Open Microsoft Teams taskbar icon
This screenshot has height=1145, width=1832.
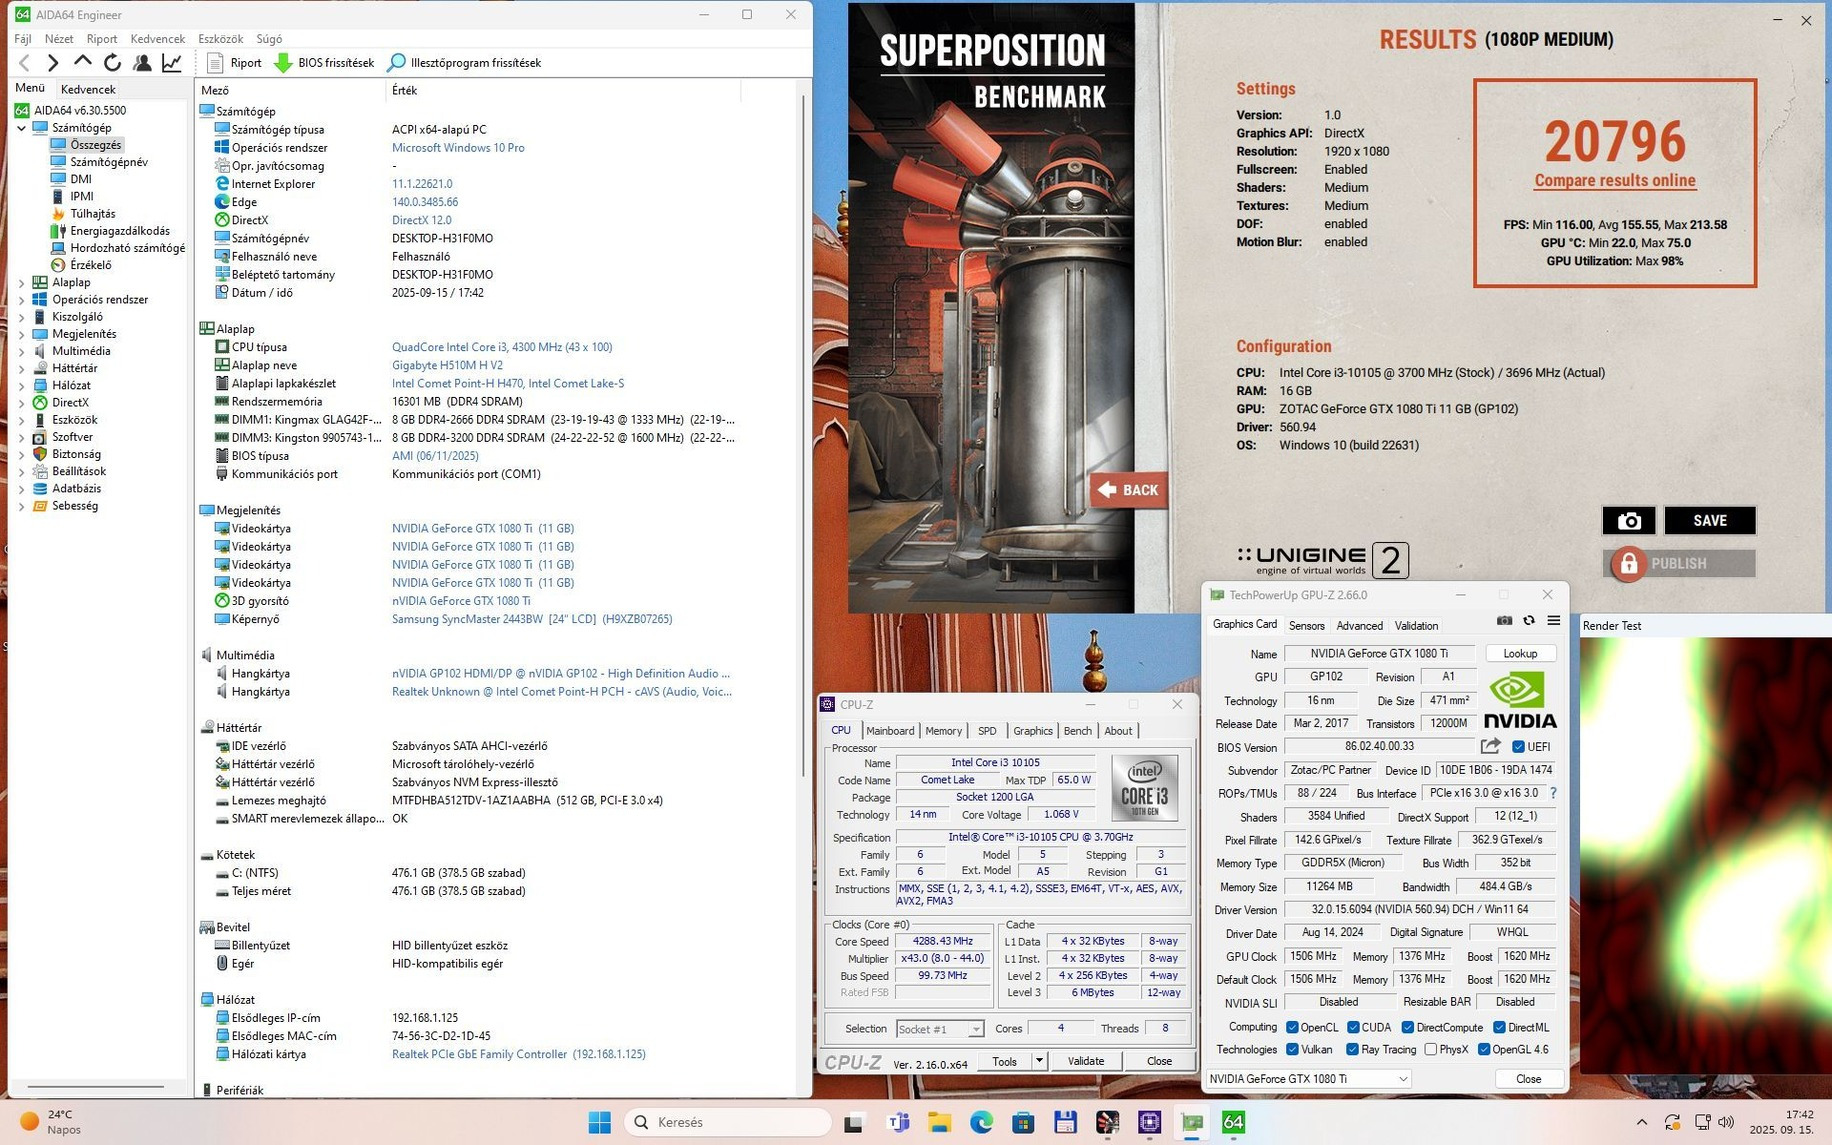pos(897,1122)
